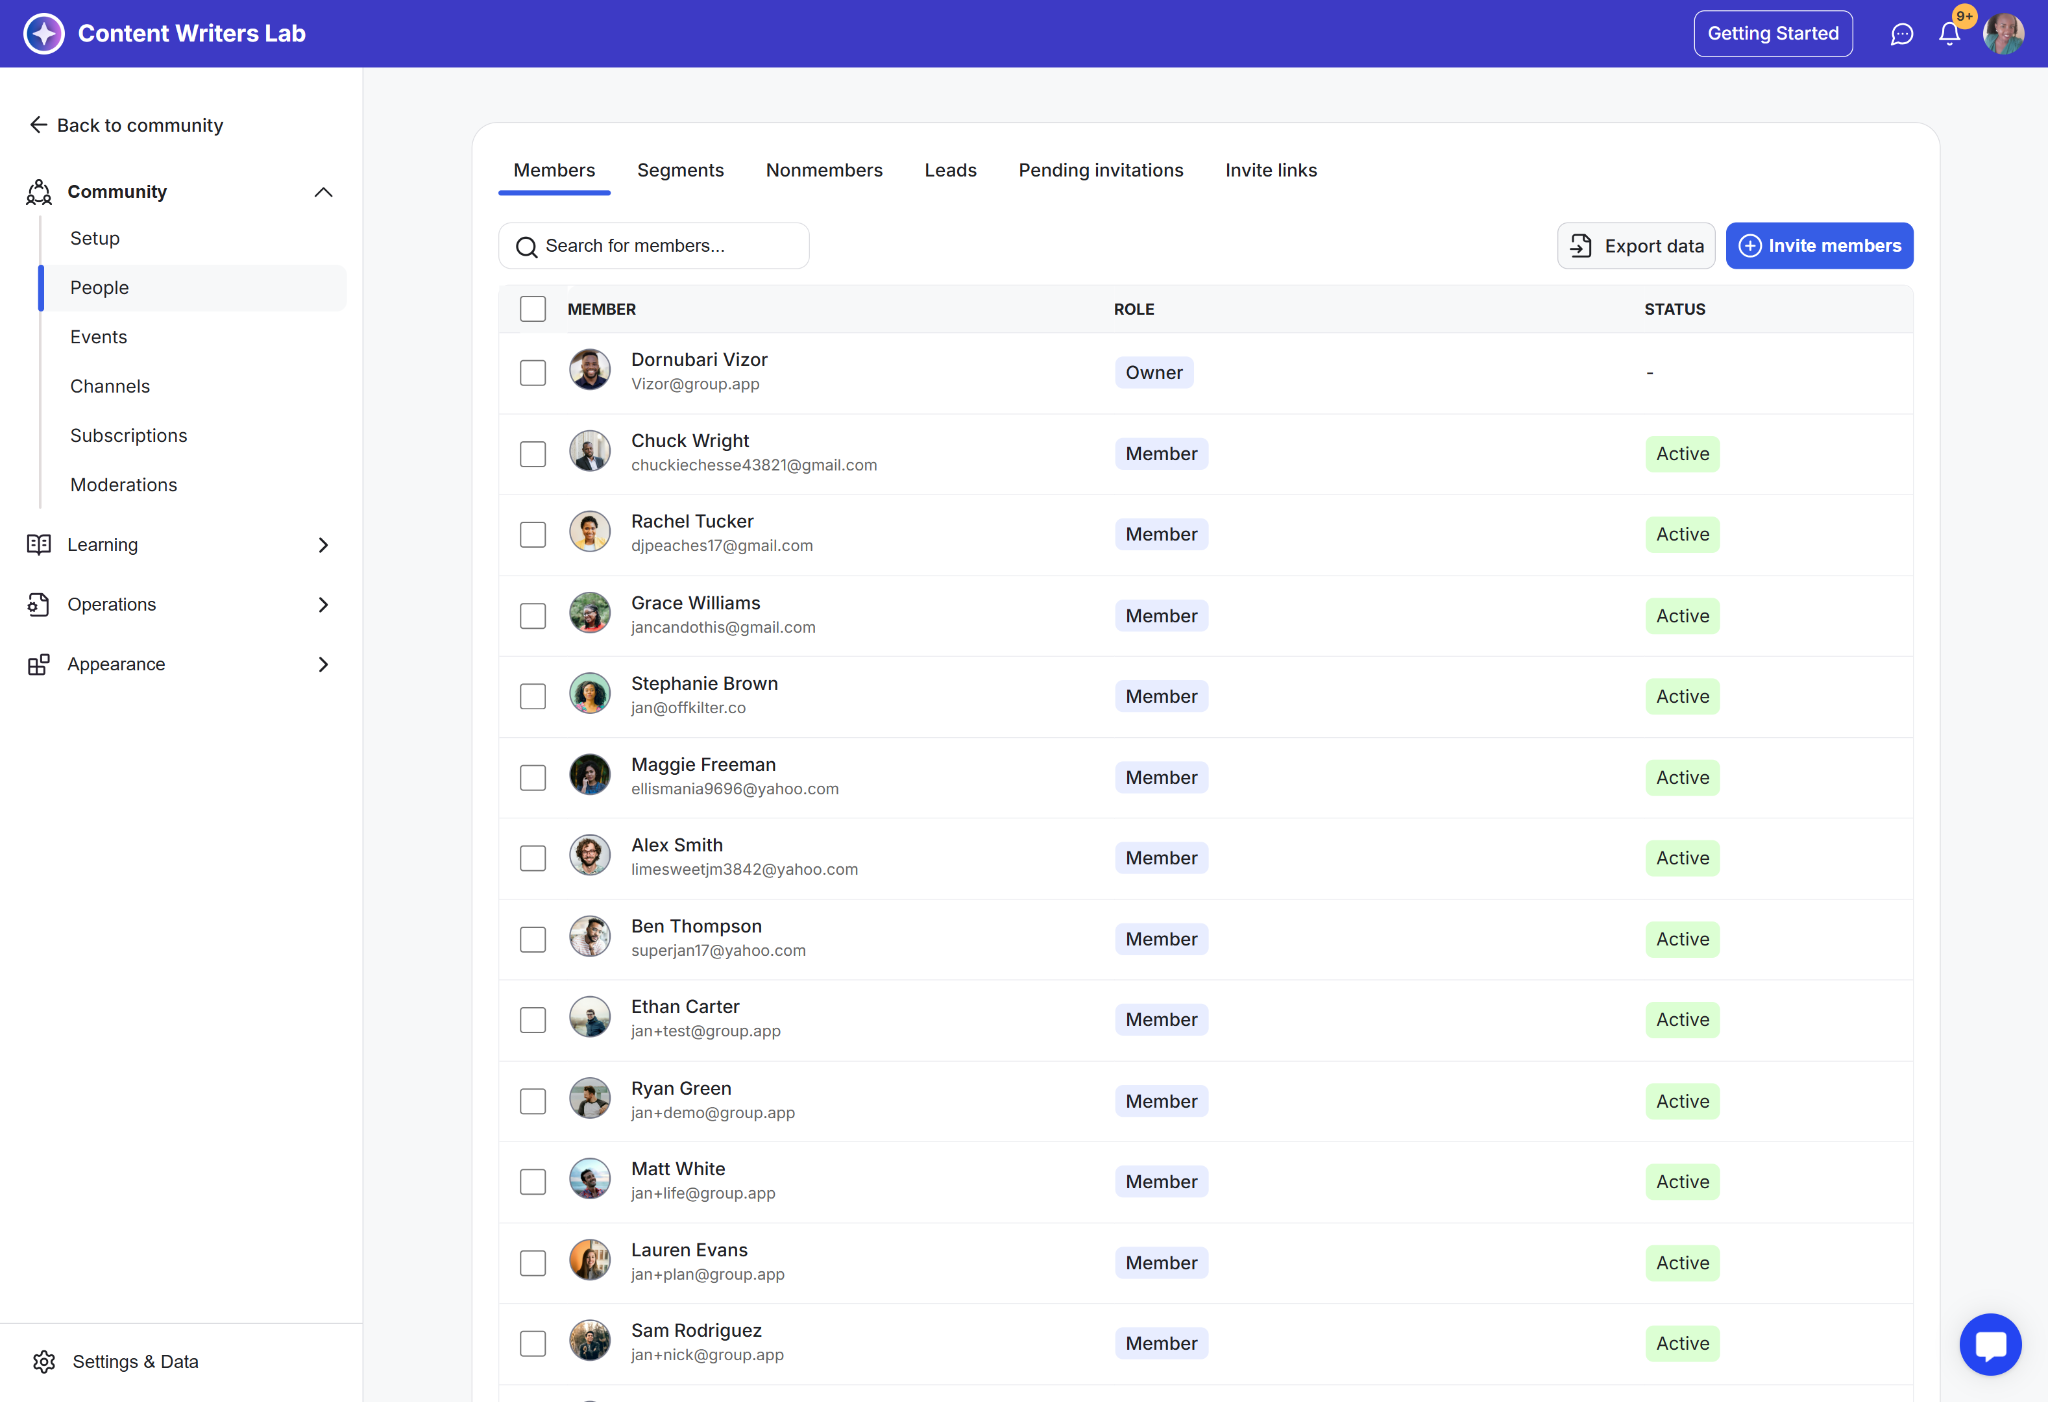Select Chuck Wright's row checkbox
Screen dimensions: 2048x1402
pyautogui.click(x=533, y=454)
